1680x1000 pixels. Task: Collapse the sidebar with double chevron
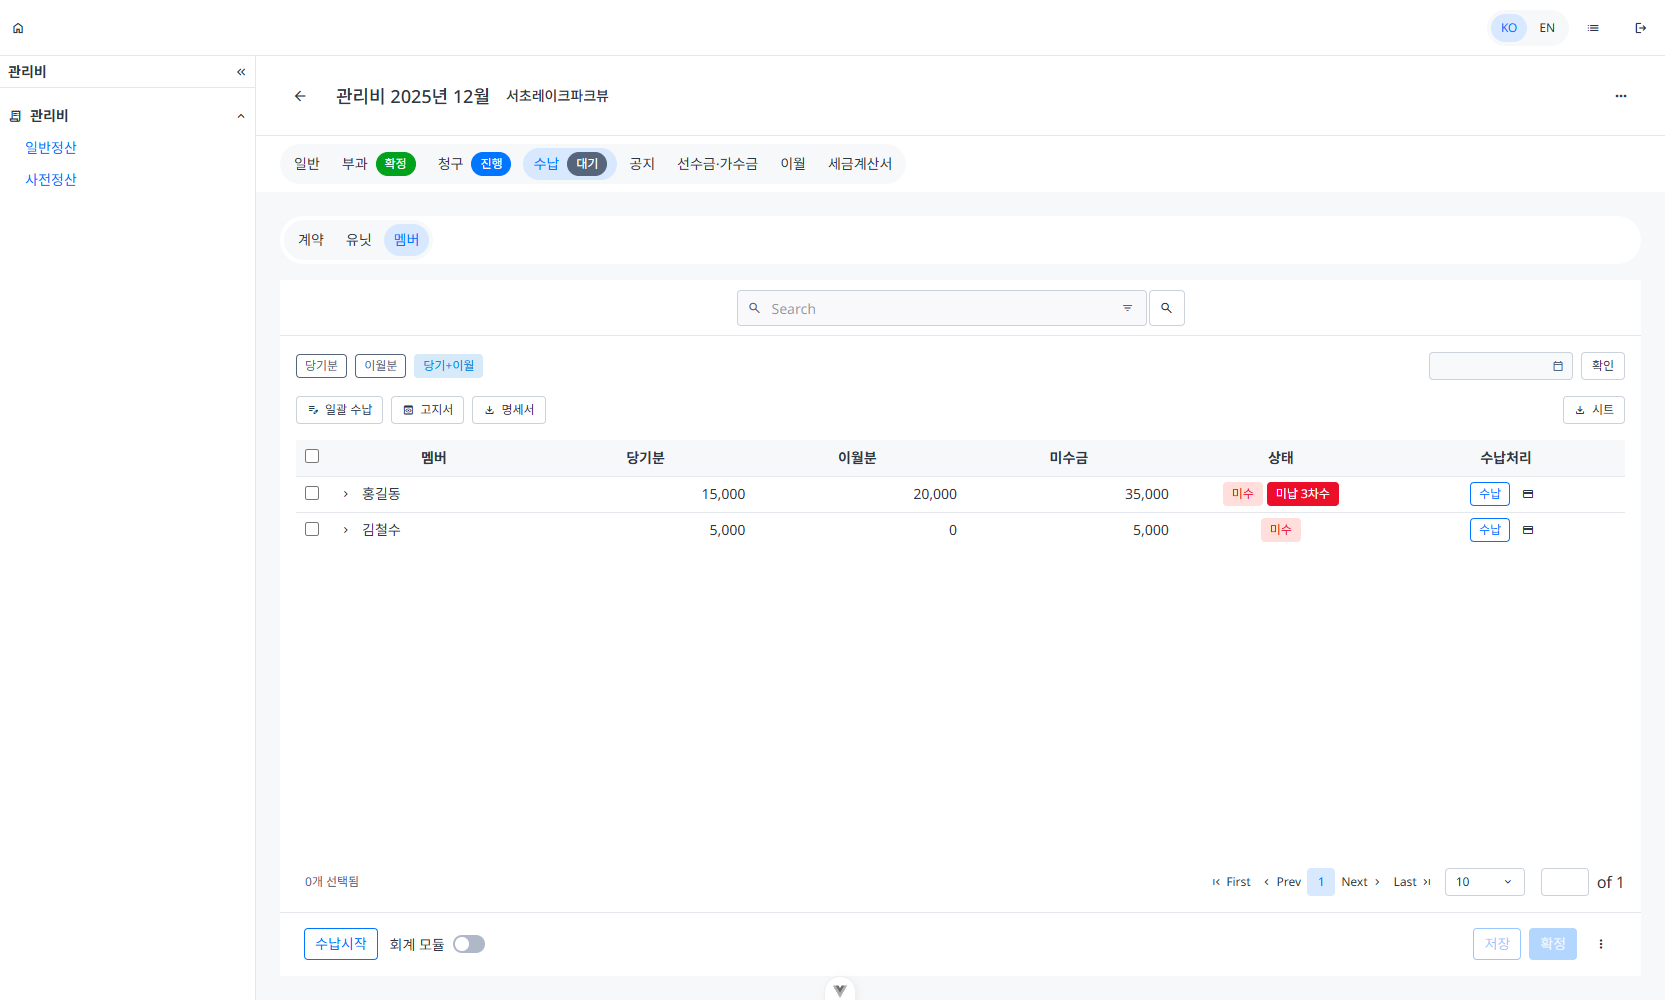tap(241, 72)
